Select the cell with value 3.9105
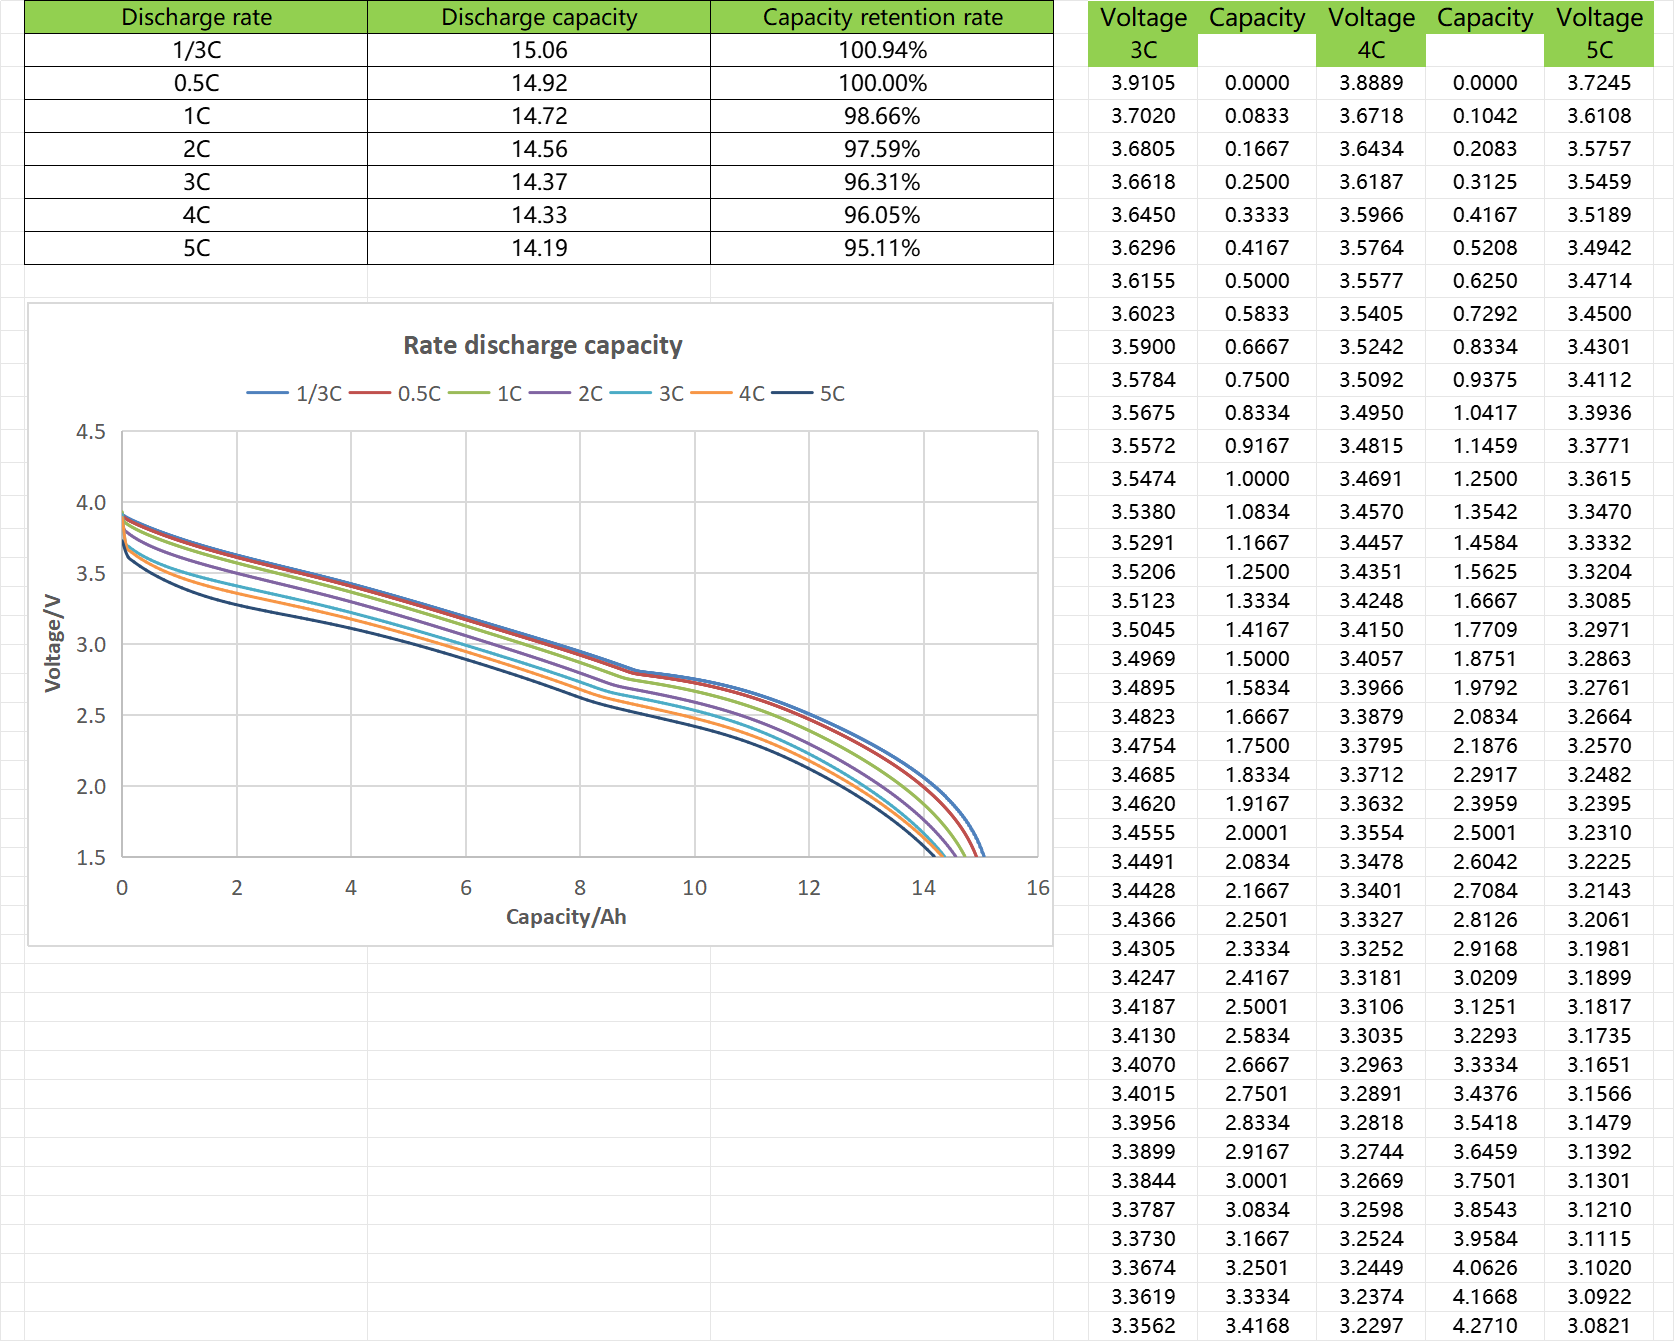Viewport: 1675px width, 1342px height. (x=1143, y=83)
